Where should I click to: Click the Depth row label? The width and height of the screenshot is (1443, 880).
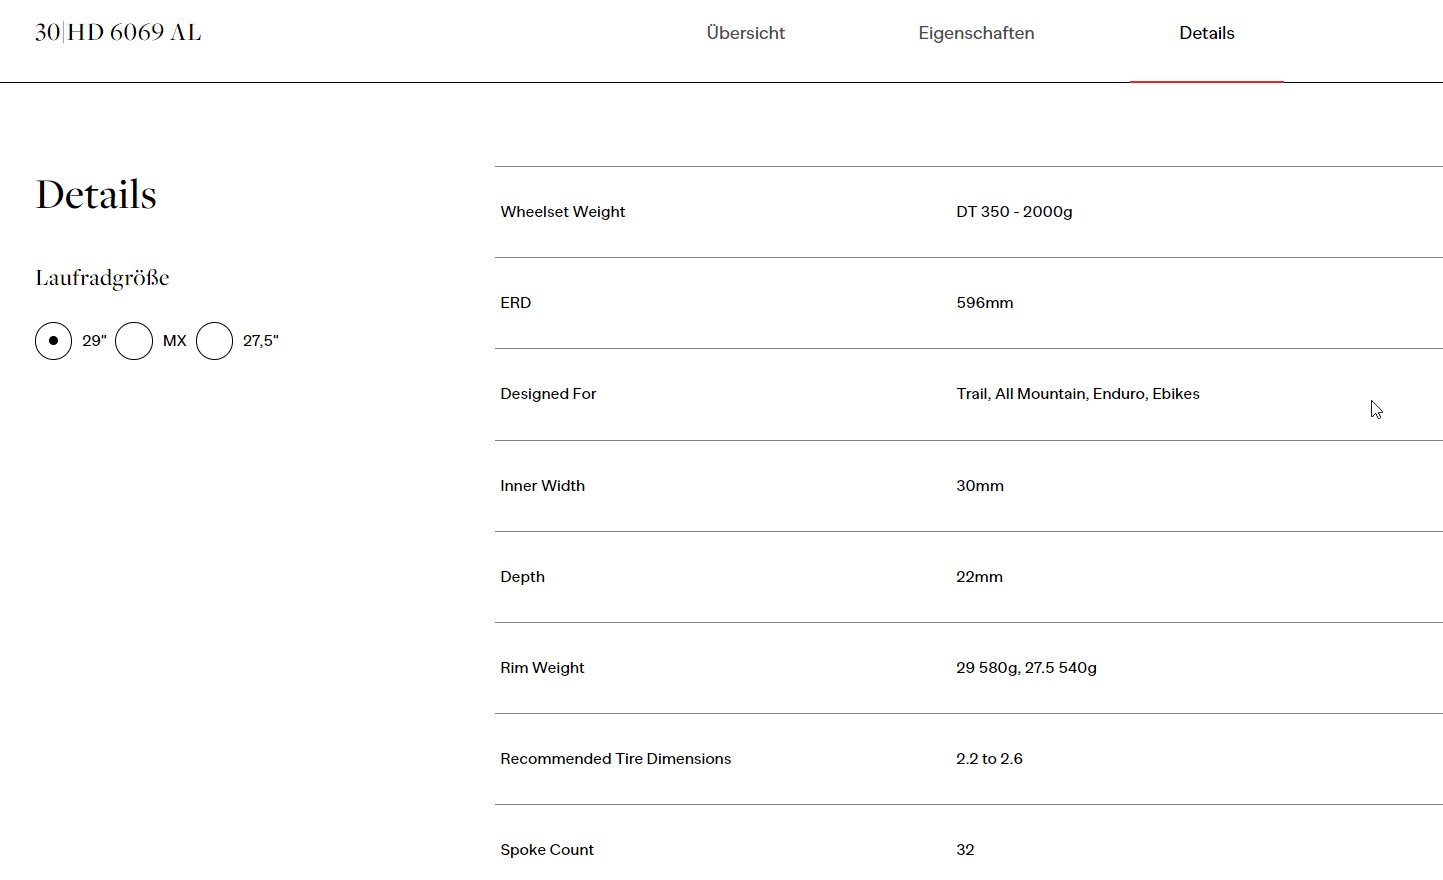pyautogui.click(x=522, y=577)
